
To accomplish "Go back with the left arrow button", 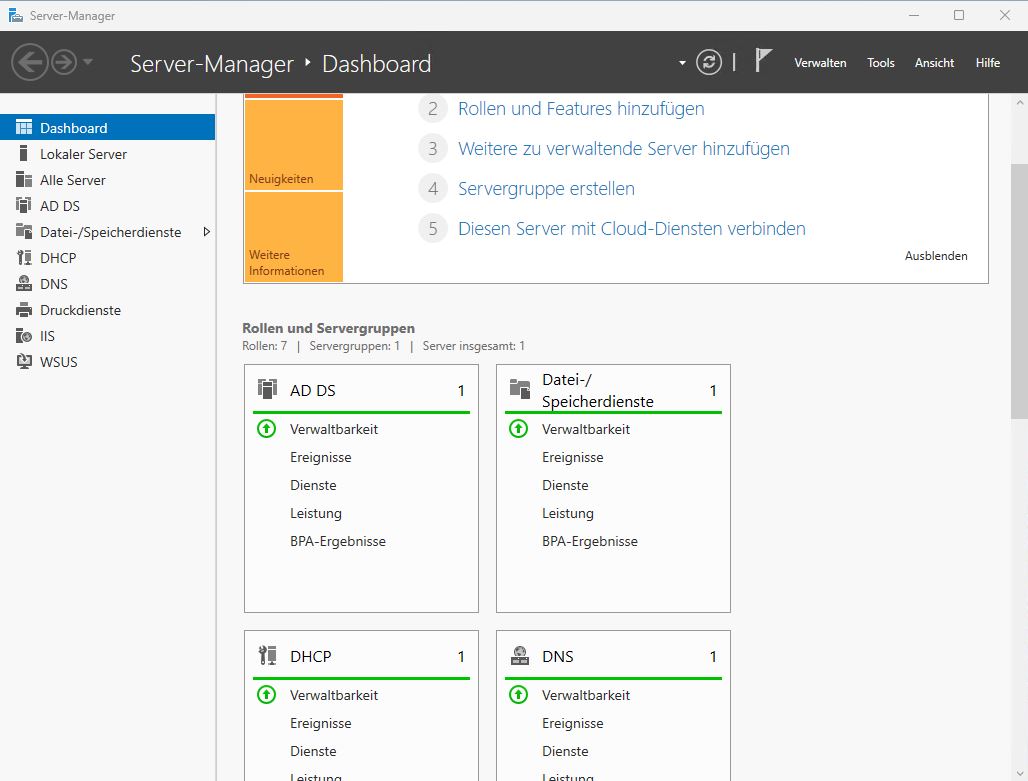I will [x=30, y=62].
